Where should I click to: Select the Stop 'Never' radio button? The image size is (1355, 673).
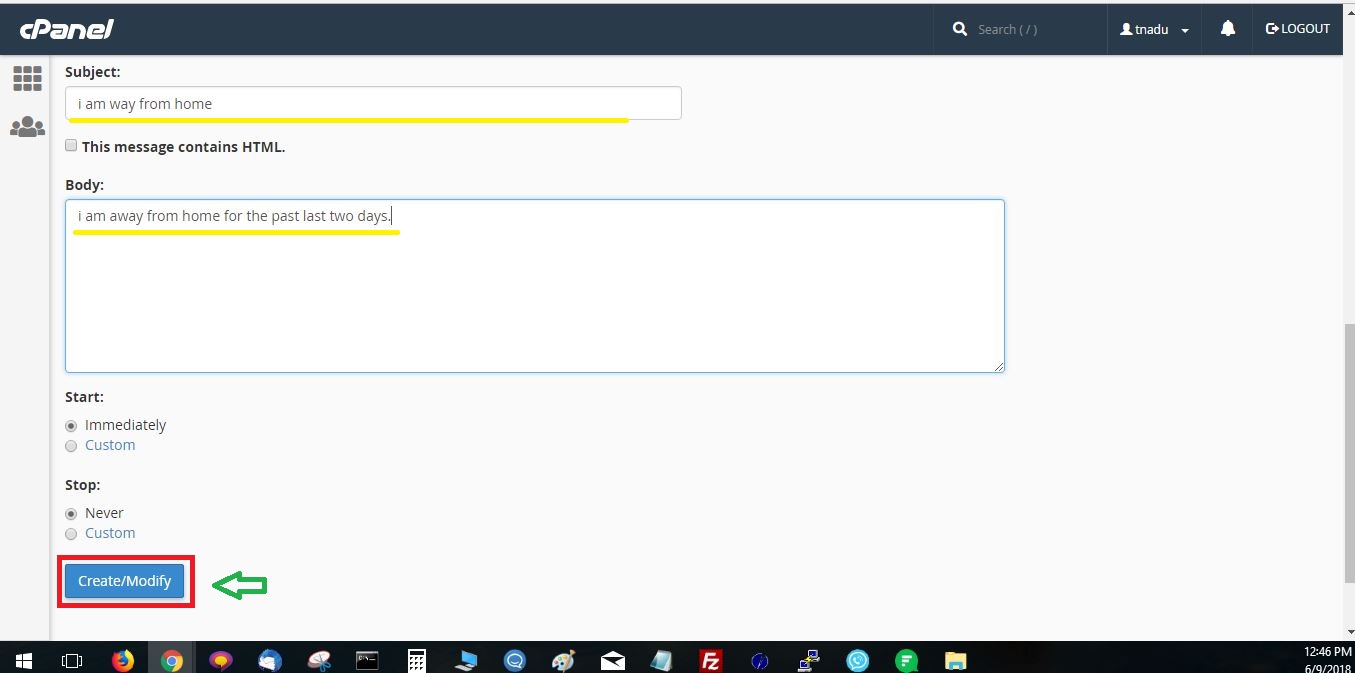[71, 513]
